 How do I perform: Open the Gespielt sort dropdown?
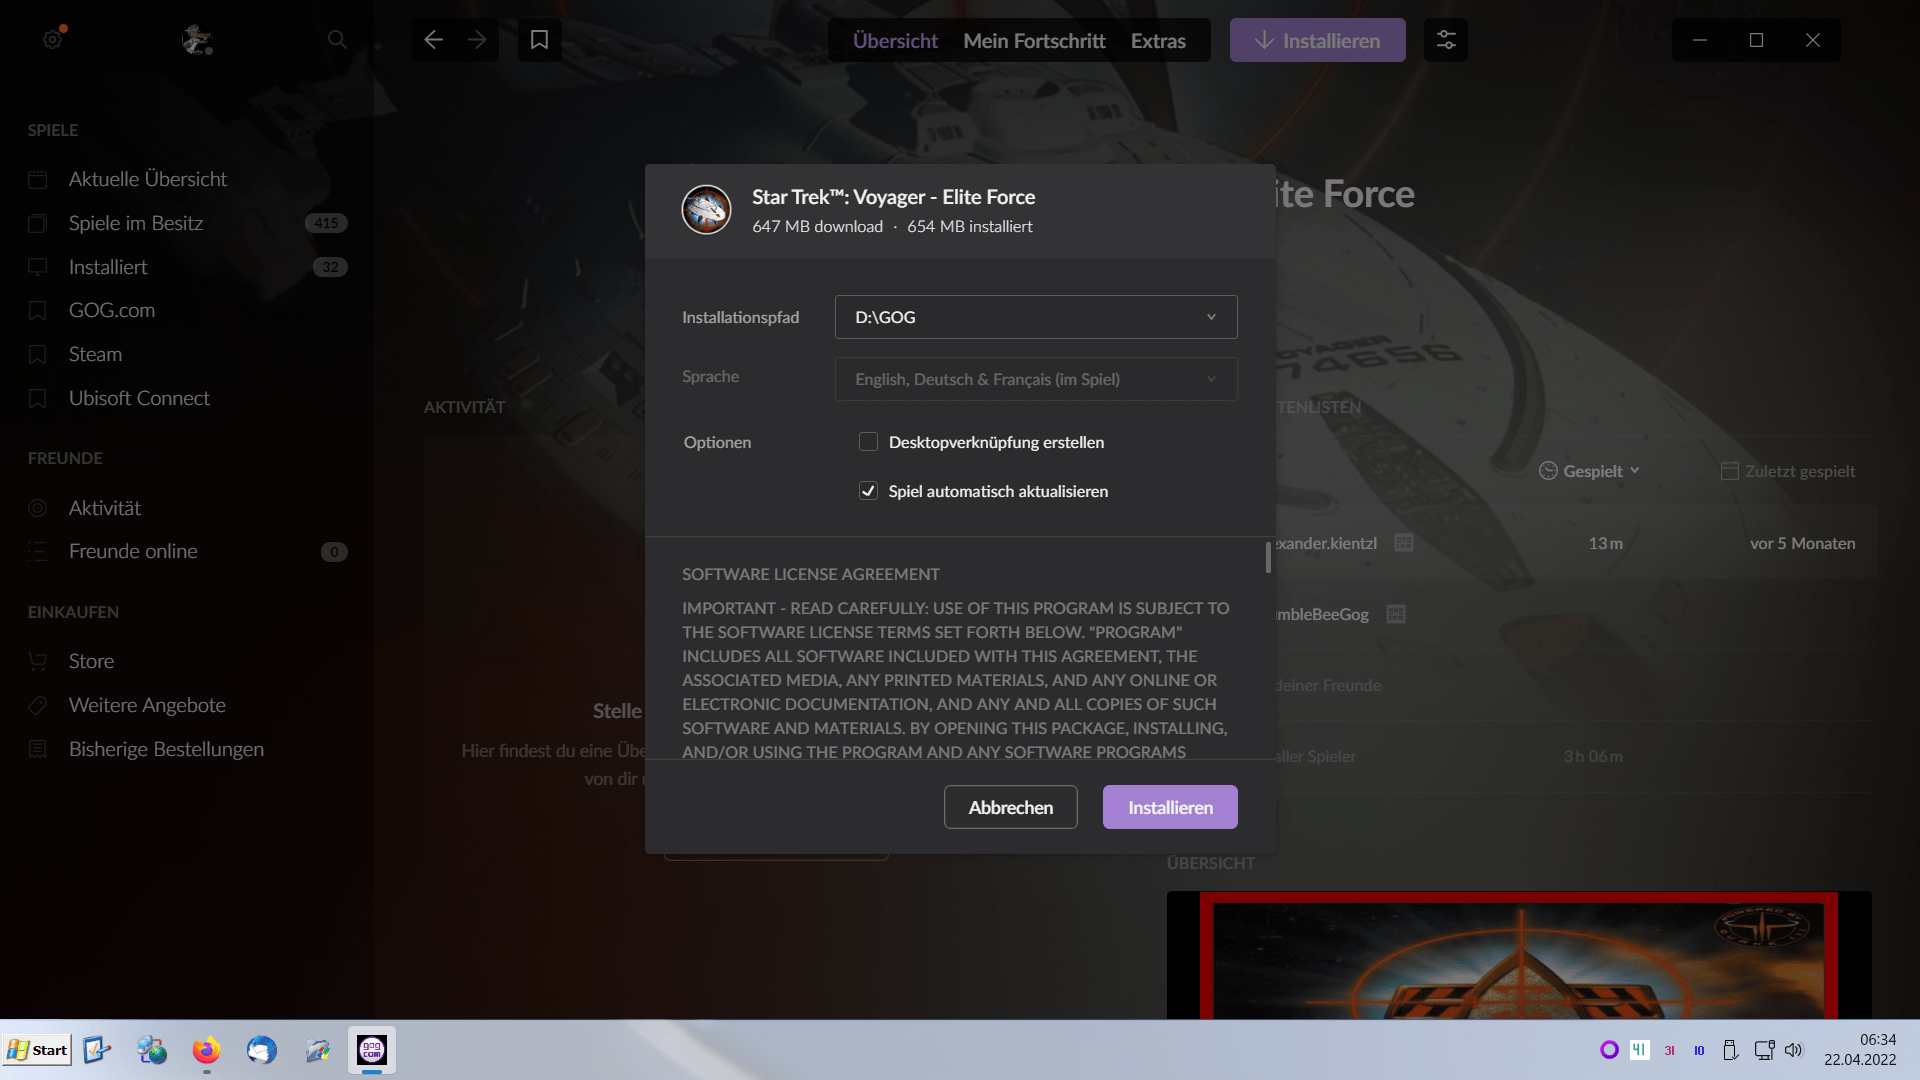pyautogui.click(x=1590, y=471)
